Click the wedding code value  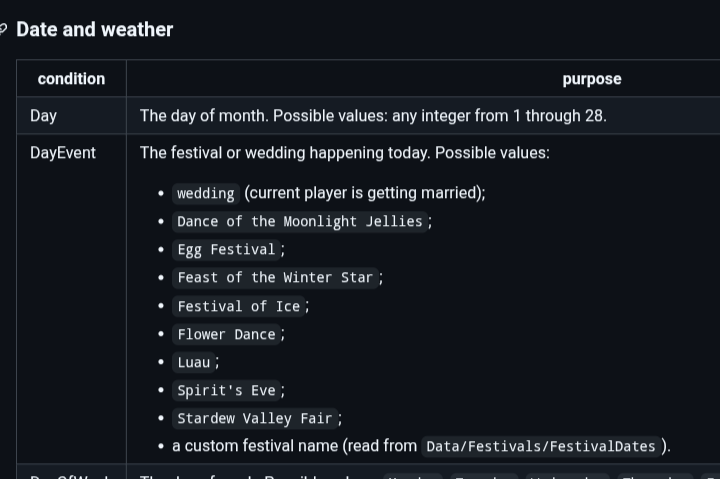(x=205, y=193)
